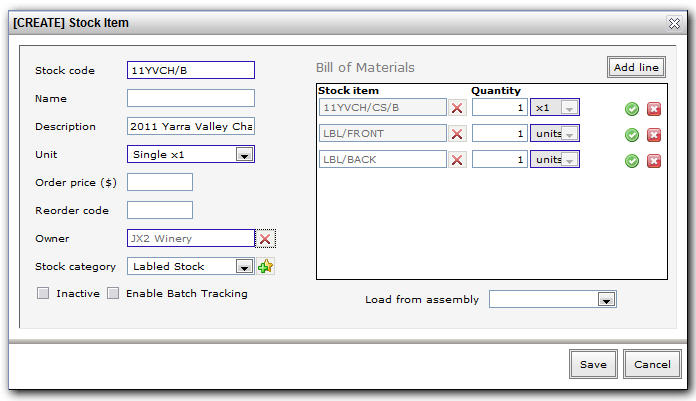Confirm the LBL/BACK line with green tick
The width and height of the screenshot is (696, 401).
pyautogui.click(x=632, y=161)
